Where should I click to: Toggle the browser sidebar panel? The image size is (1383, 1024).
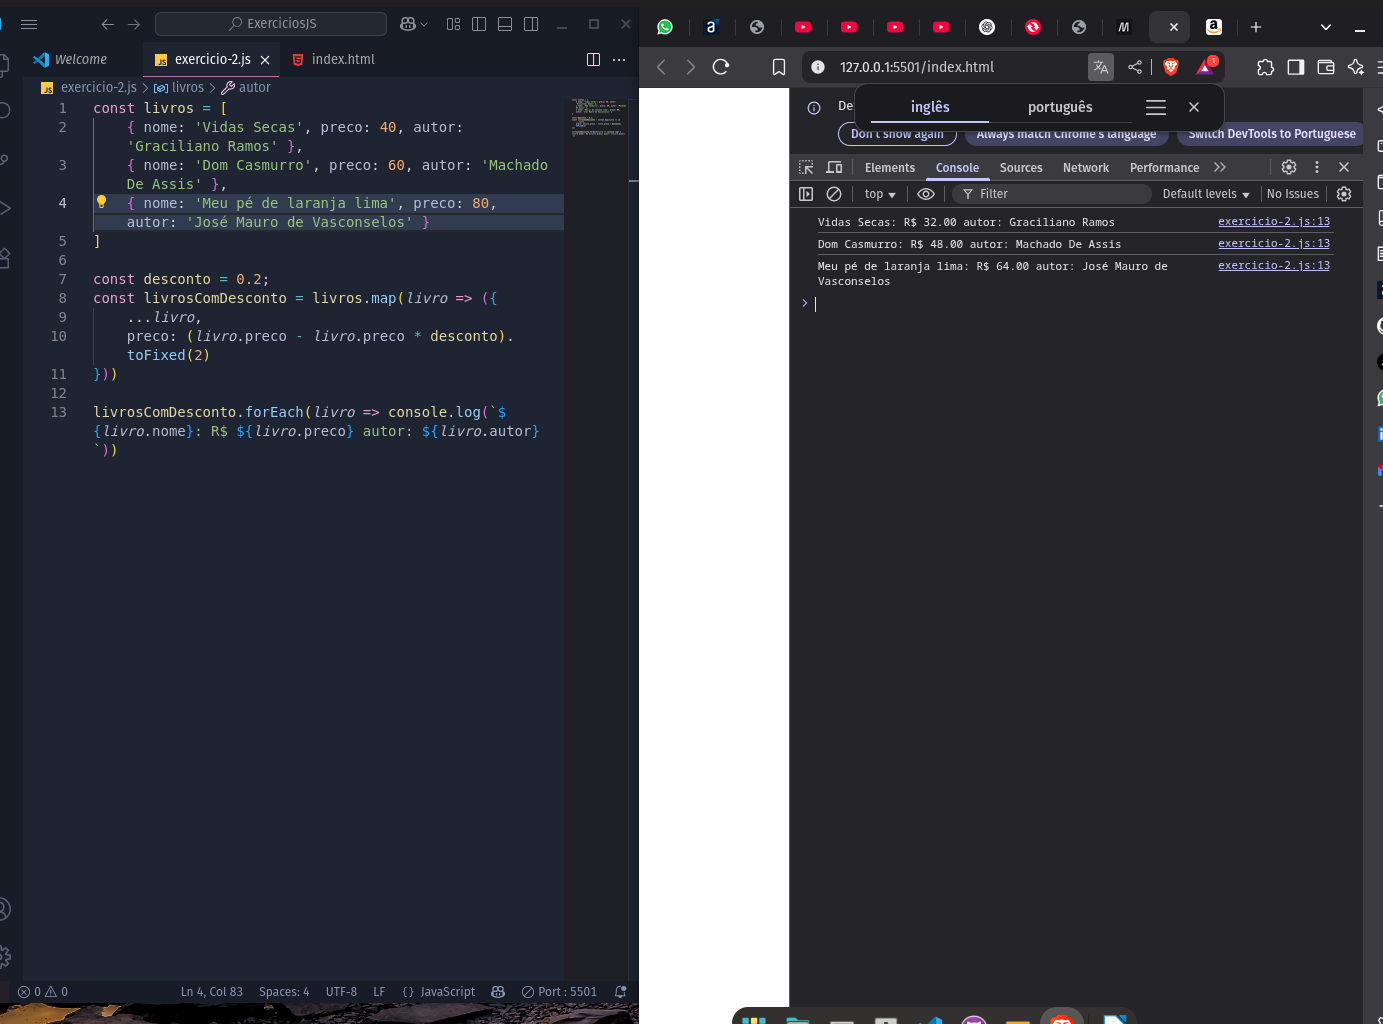pyautogui.click(x=1296, y=67)
